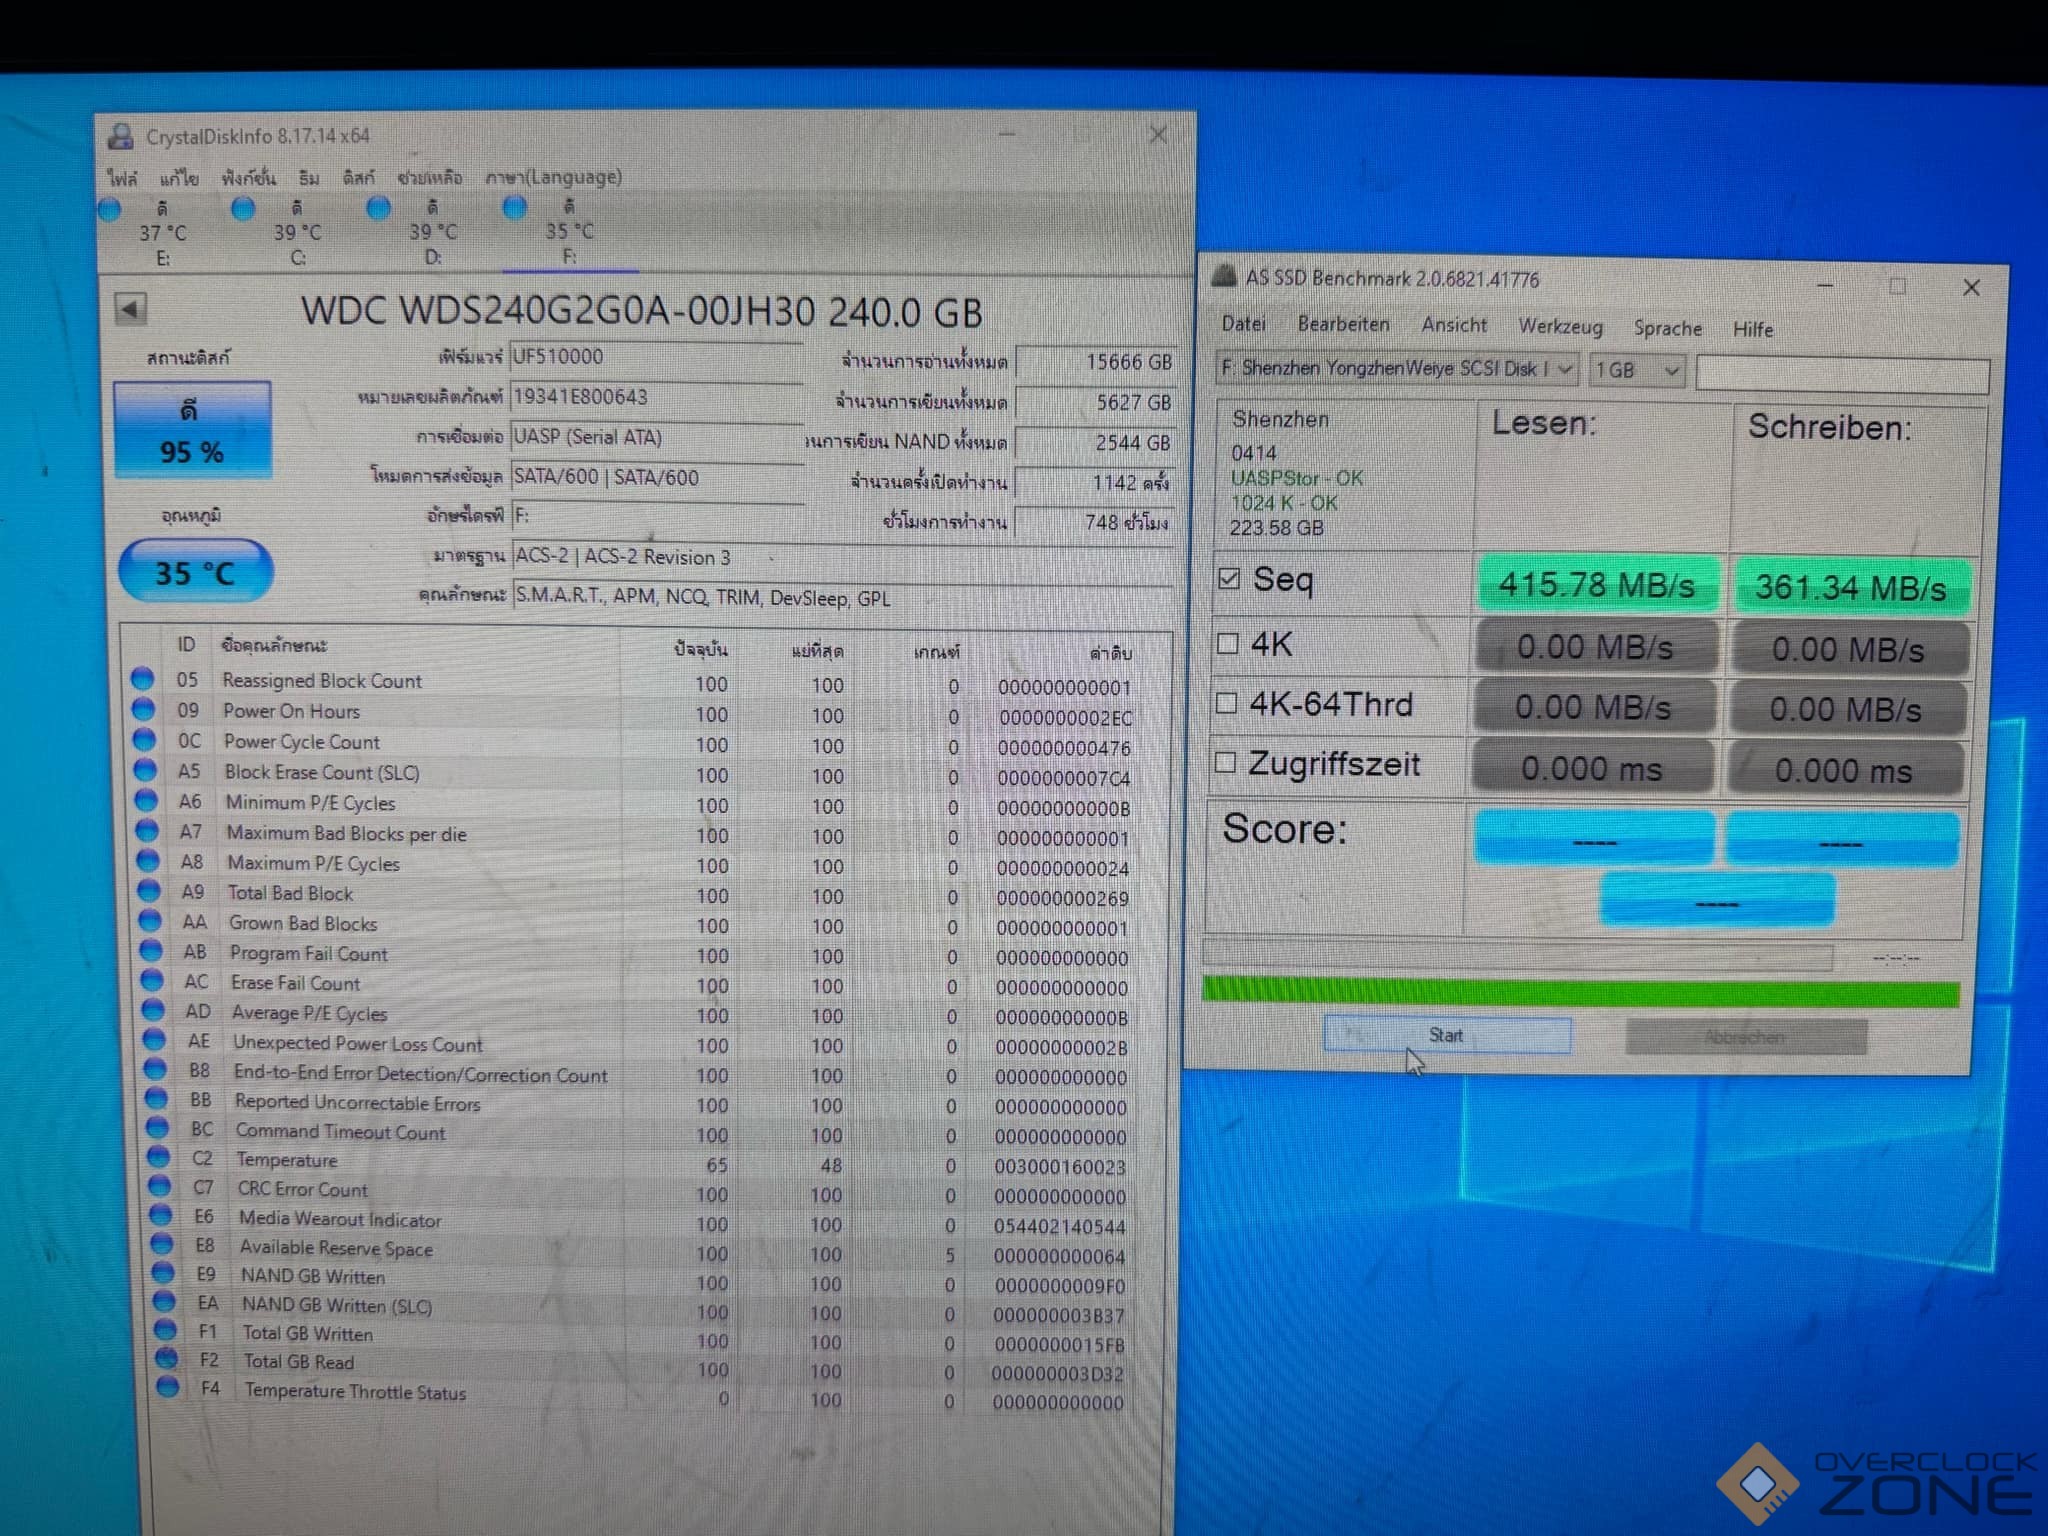Click the Seq read result 415.78 MB/s

1596,585
